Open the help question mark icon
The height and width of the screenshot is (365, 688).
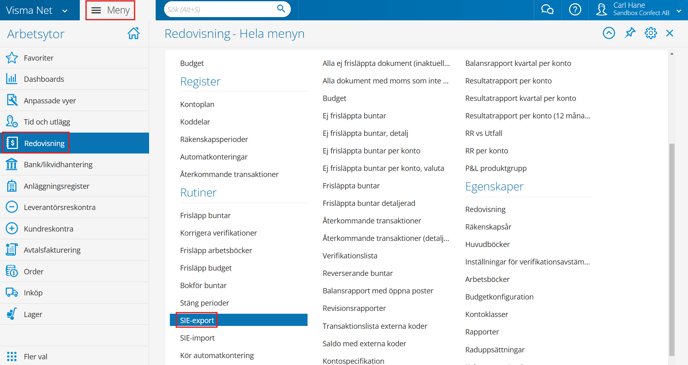pos(575,10)
